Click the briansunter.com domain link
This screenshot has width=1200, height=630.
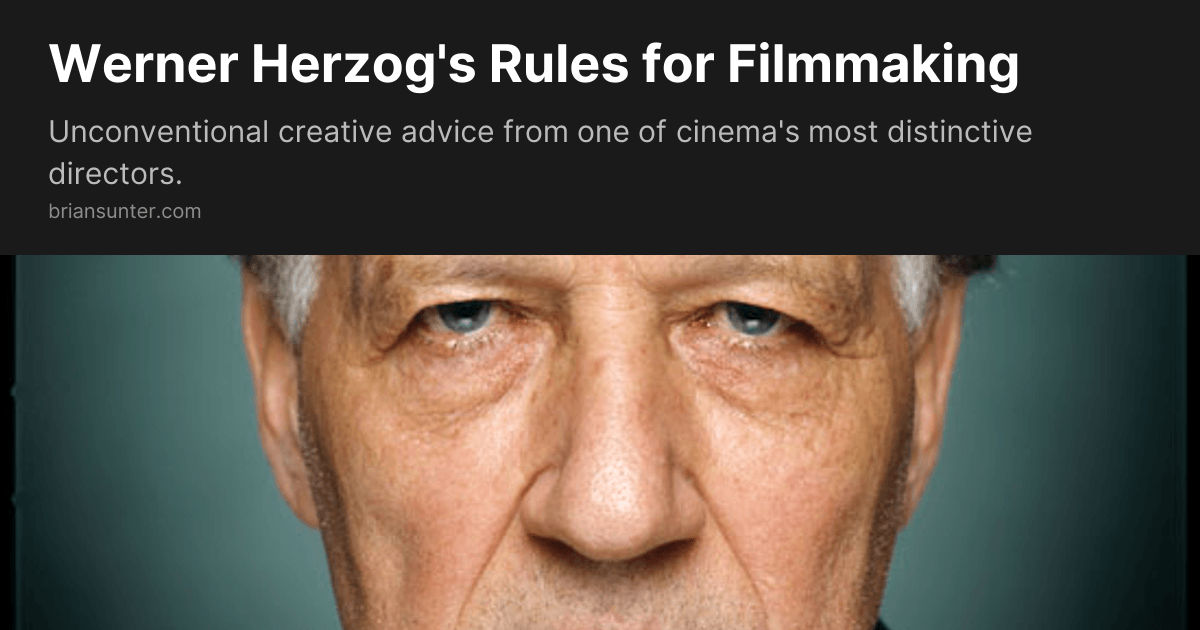(x=124, y=211)
